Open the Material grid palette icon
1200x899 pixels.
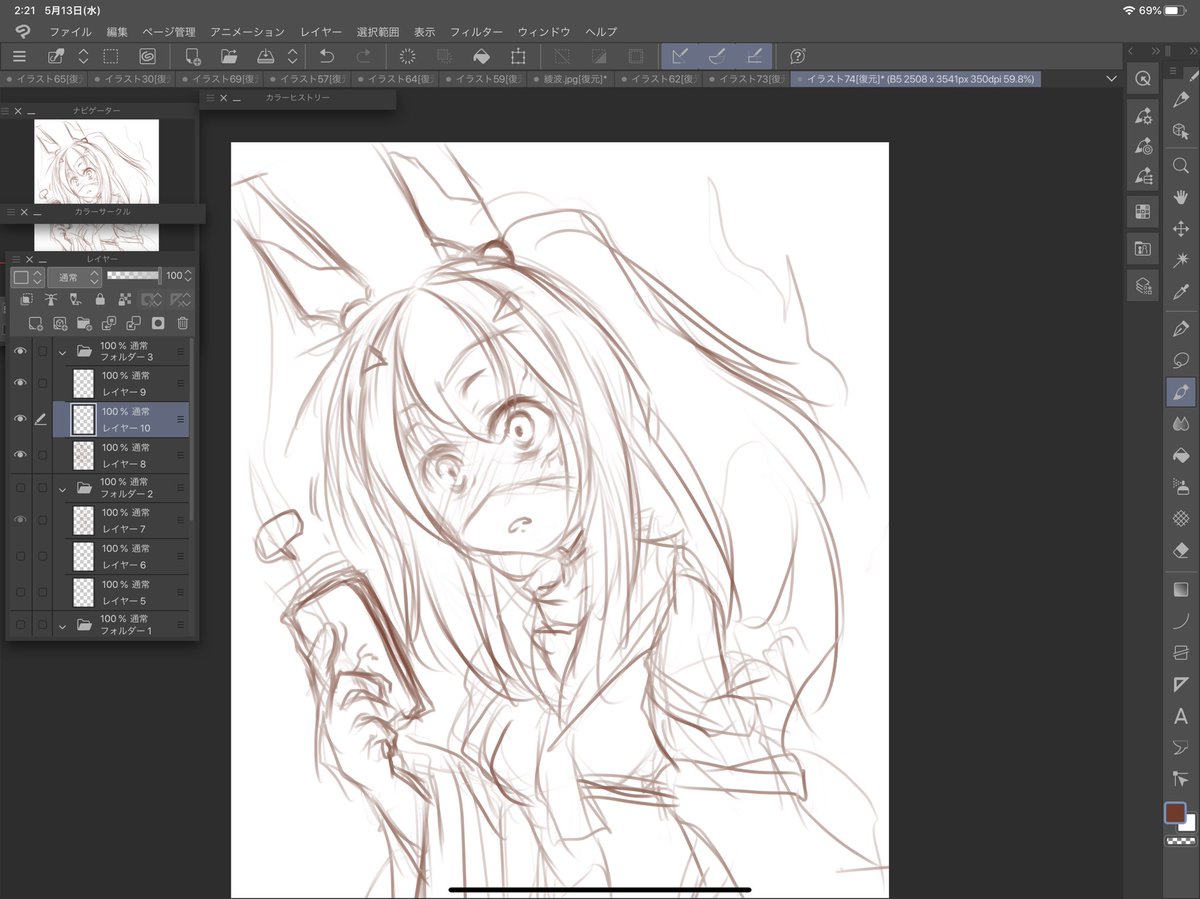(x=1143, y=211)
